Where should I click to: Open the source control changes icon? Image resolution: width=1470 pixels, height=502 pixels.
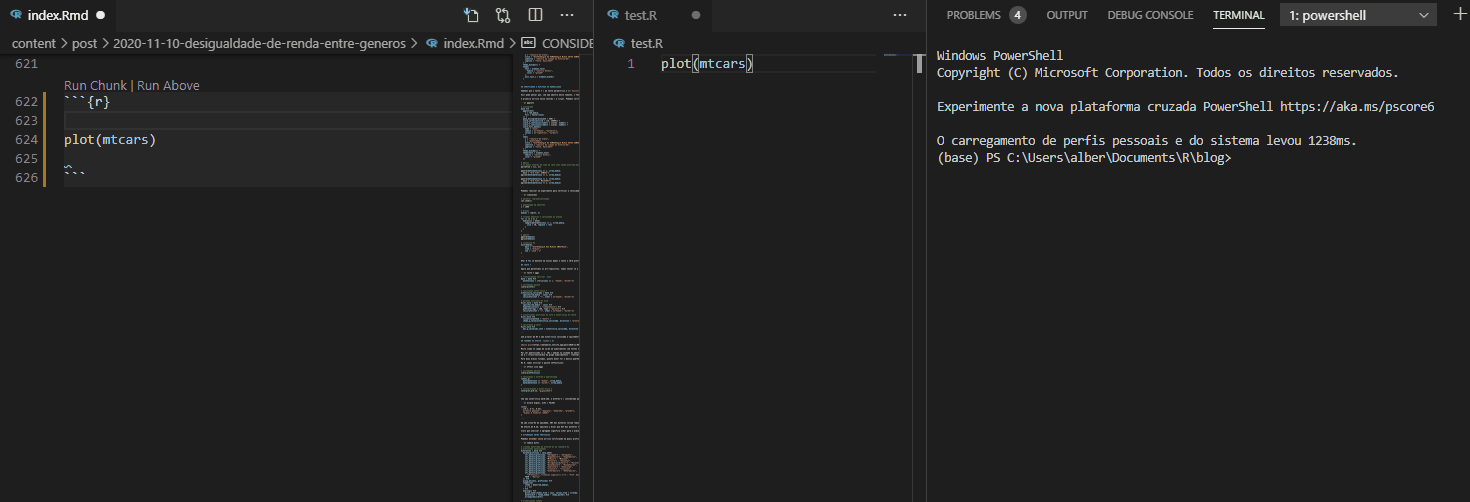[503, 15]
